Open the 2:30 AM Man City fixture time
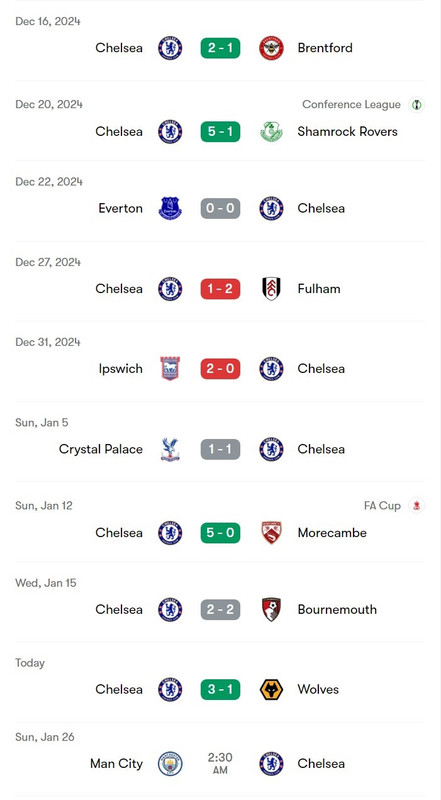Image resolution: width=441 pixels, height=800 pixels. (220, 764)
